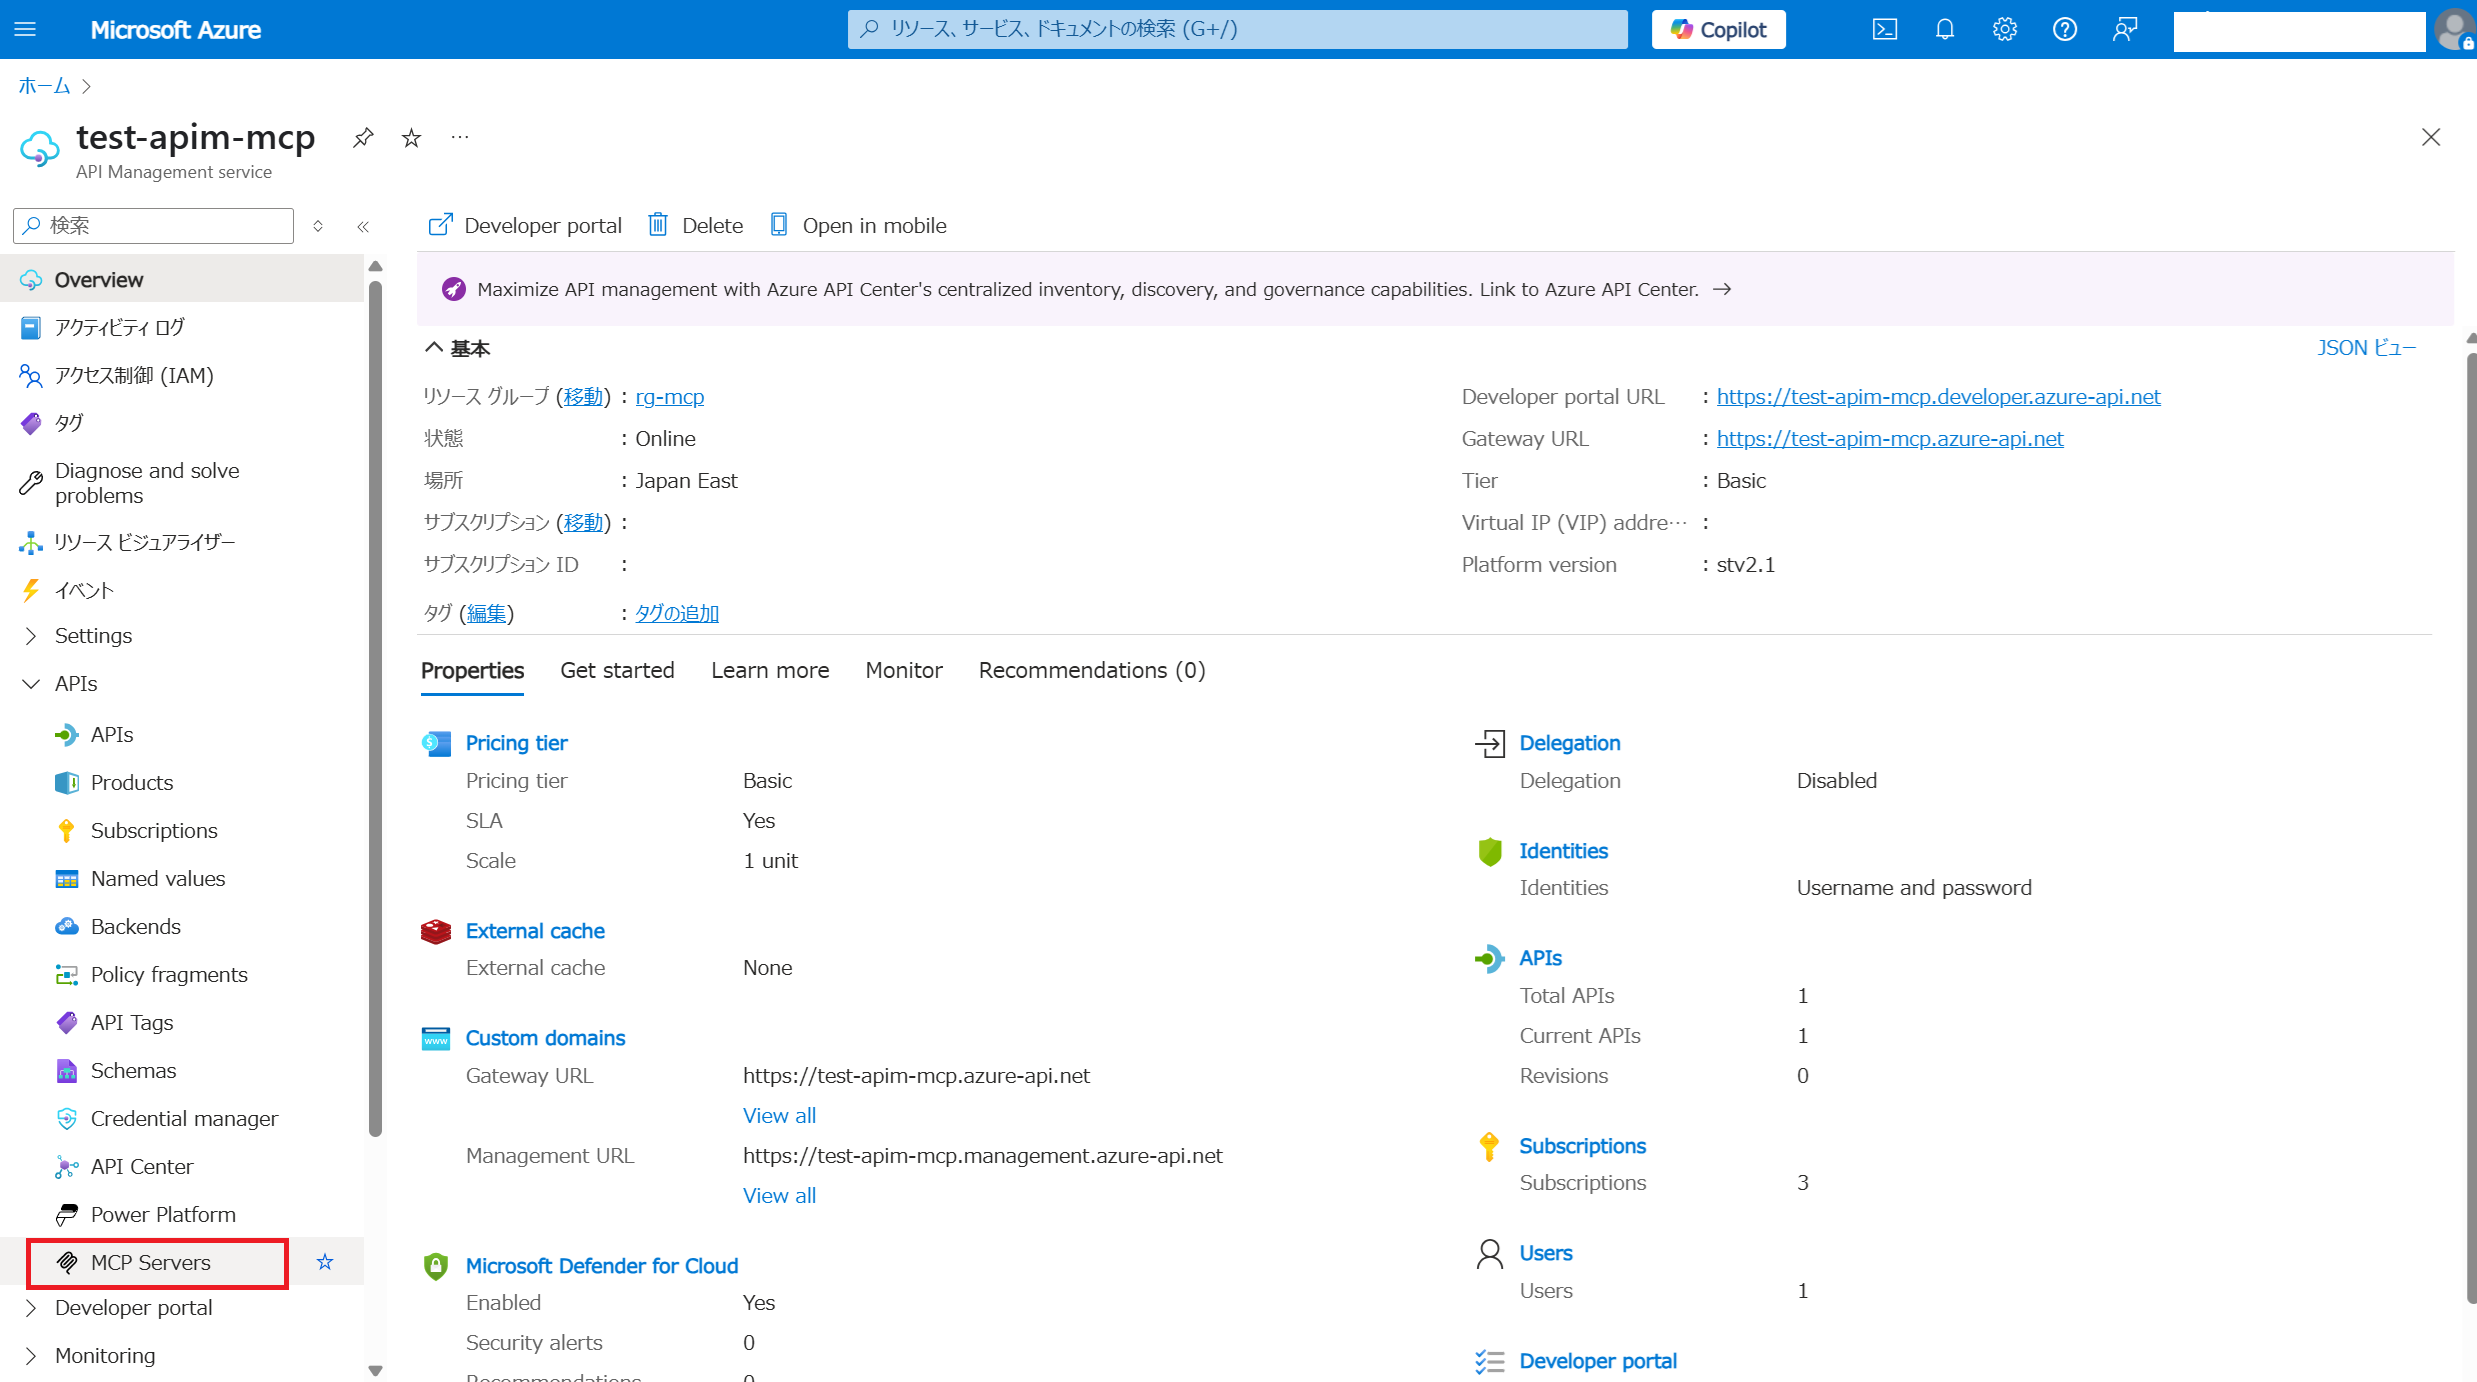The image size is (2477, 1382).
Task: Open the Cloud Shell icon
Action: 1884,29
